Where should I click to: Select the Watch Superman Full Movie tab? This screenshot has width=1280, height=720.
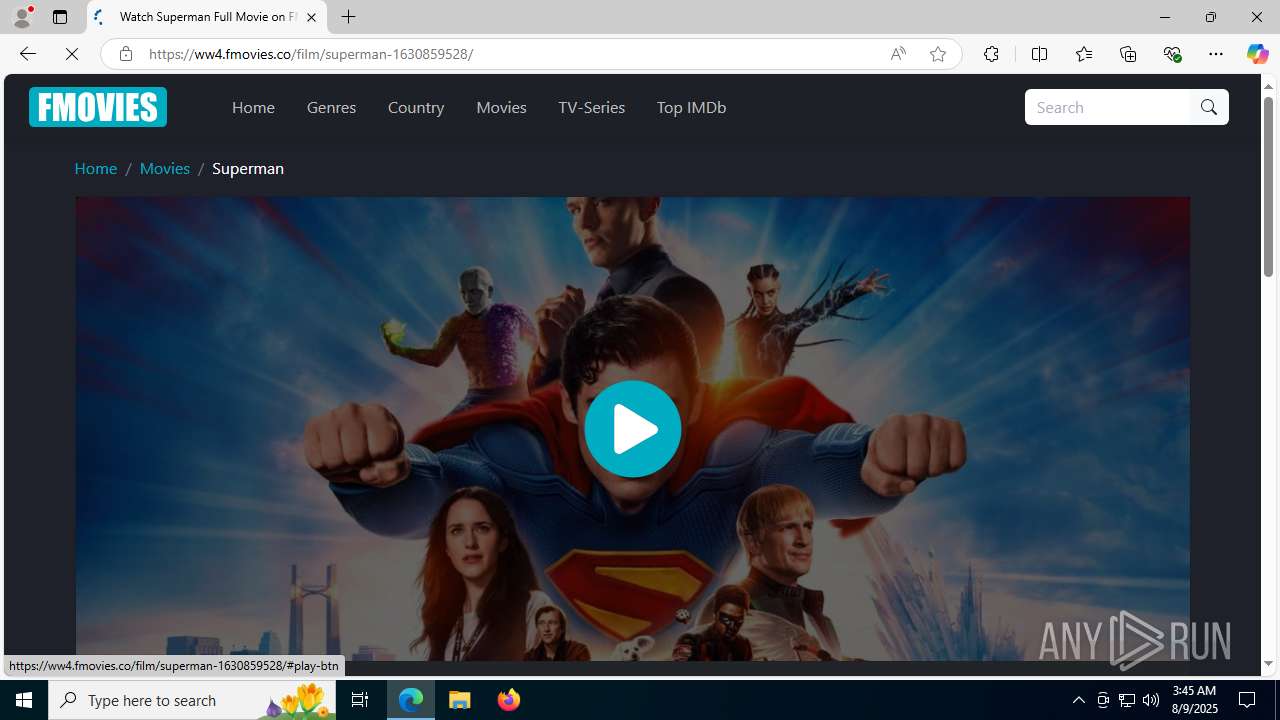(208, 17)
